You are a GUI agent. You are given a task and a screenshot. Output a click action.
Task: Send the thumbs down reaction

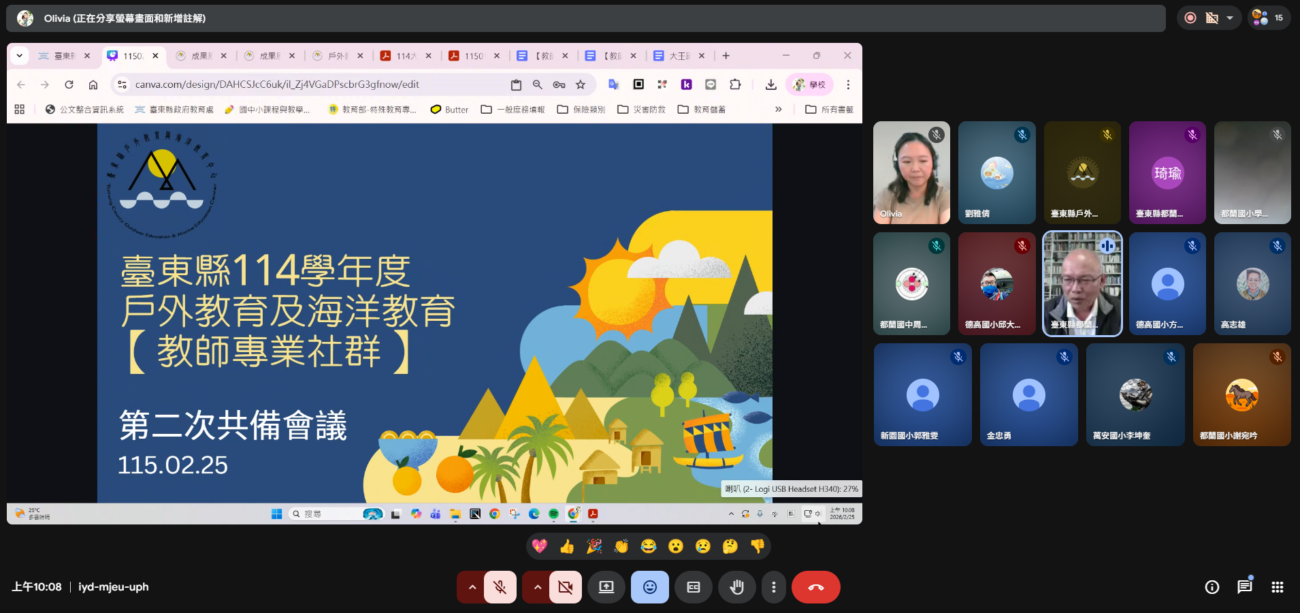pyautogui.click(x=757, y=546)
